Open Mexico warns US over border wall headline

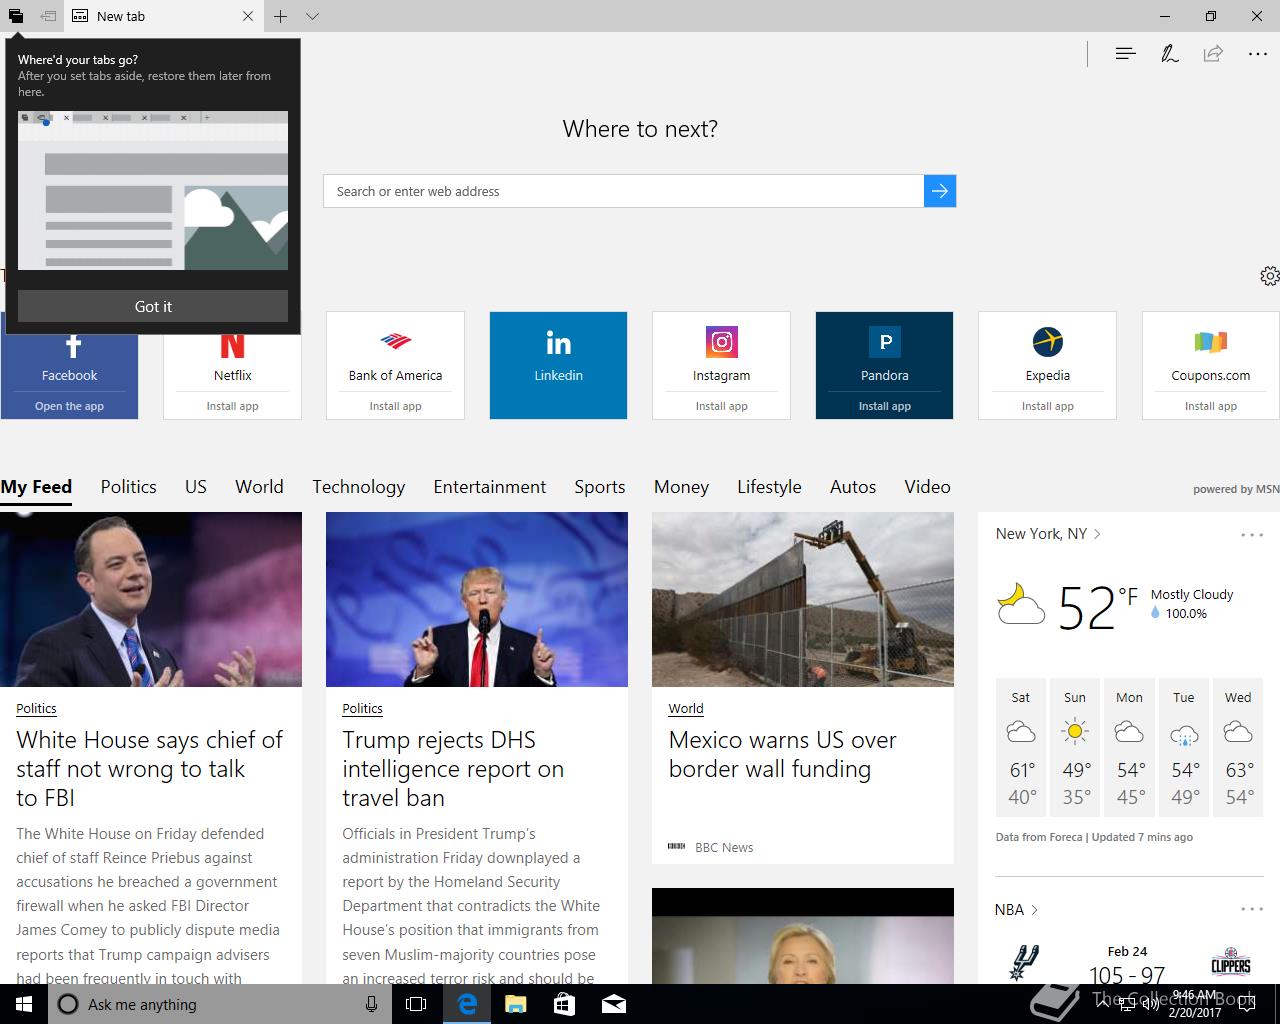click(x=782, y=754)
